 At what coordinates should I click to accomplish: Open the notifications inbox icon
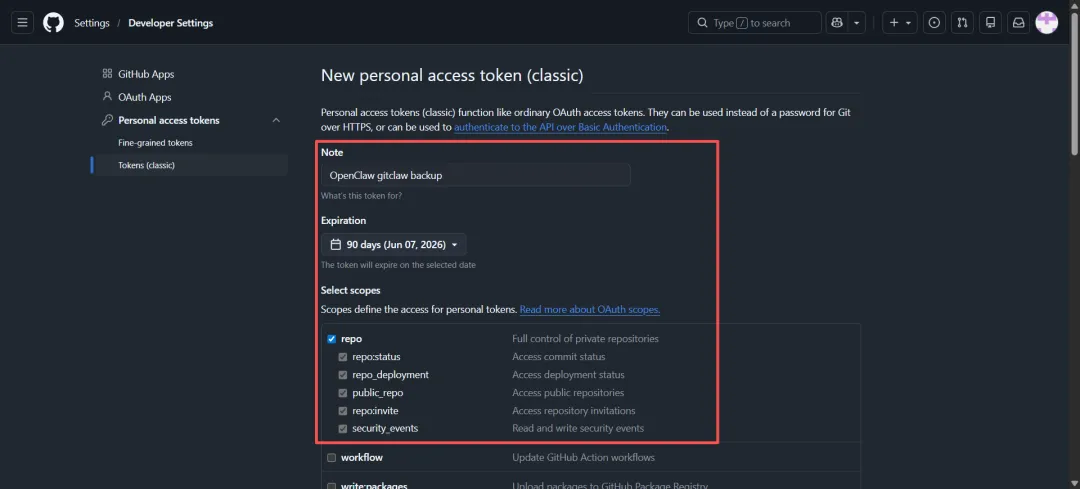coord(1018,23)
